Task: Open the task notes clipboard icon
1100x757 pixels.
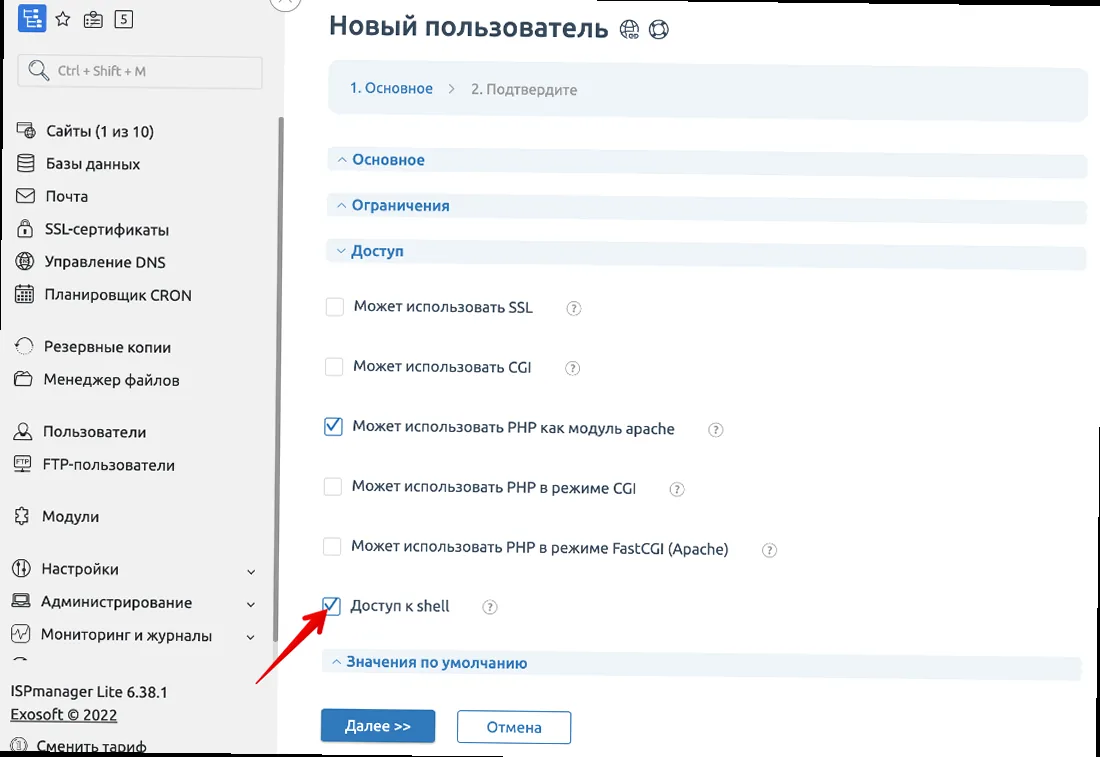Action: point(93,18)
